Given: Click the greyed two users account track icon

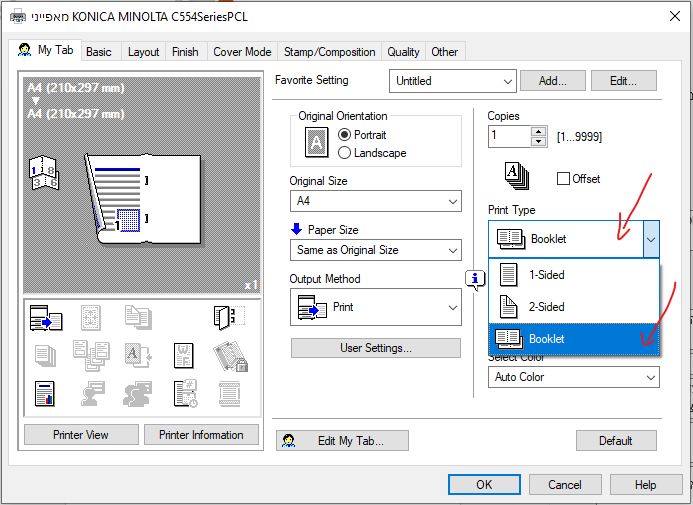Looking at the screenshot, I should tap(137, 393).
